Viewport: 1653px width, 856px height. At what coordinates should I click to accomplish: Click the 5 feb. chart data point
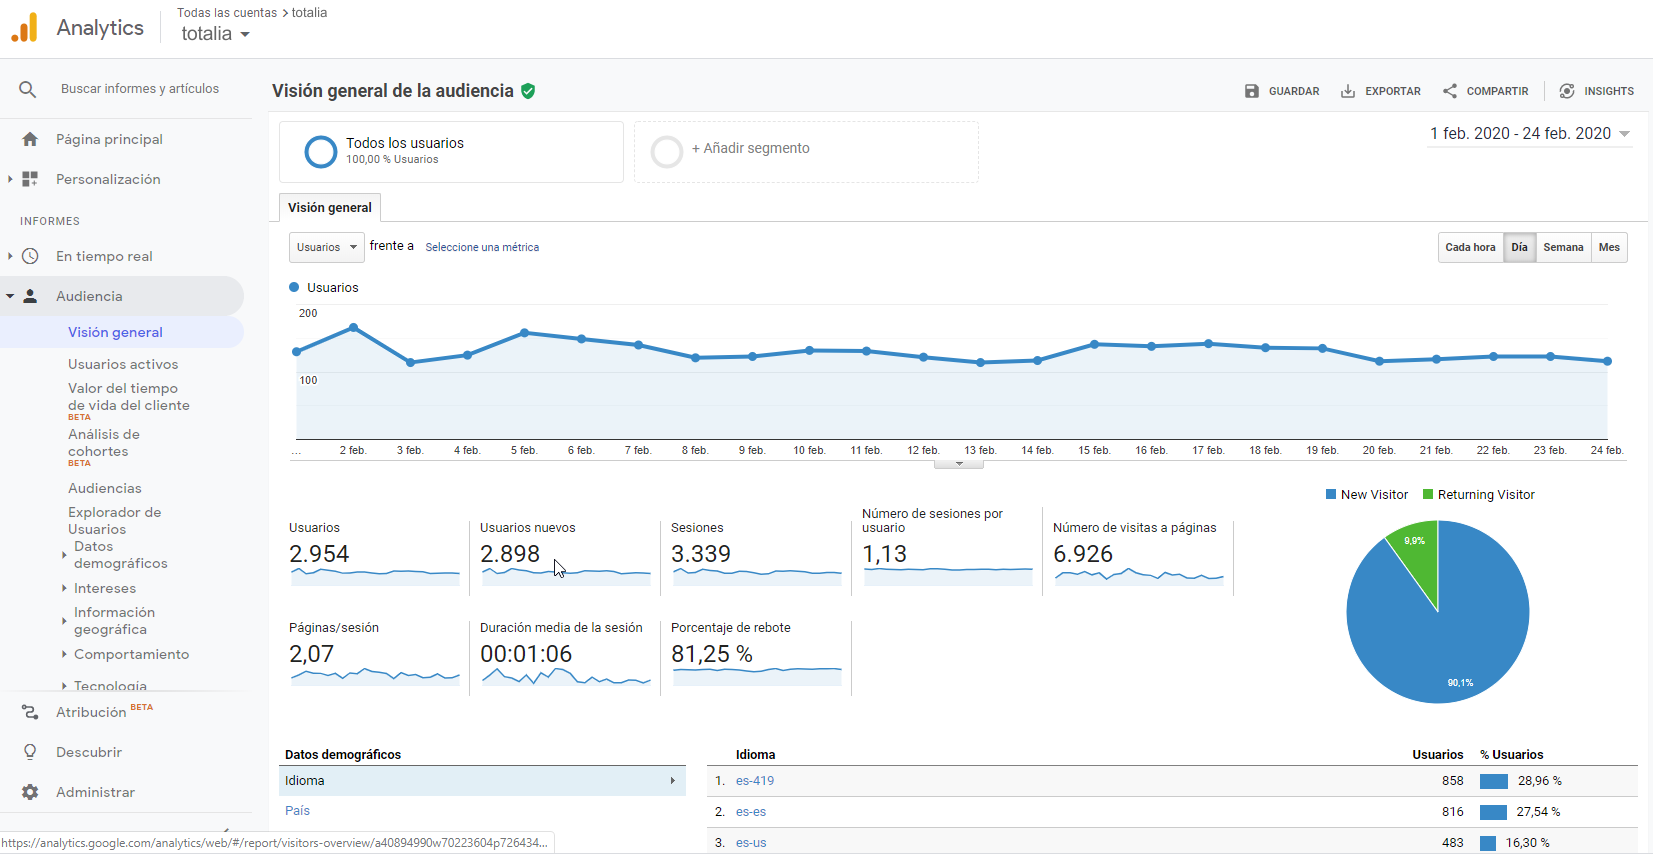click(525, 333)
